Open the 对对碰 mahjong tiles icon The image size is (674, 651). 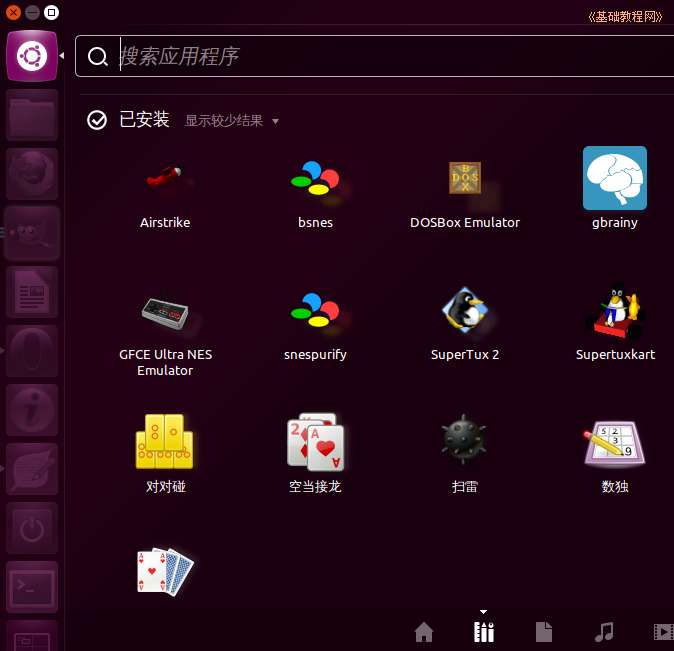(165, 441)
